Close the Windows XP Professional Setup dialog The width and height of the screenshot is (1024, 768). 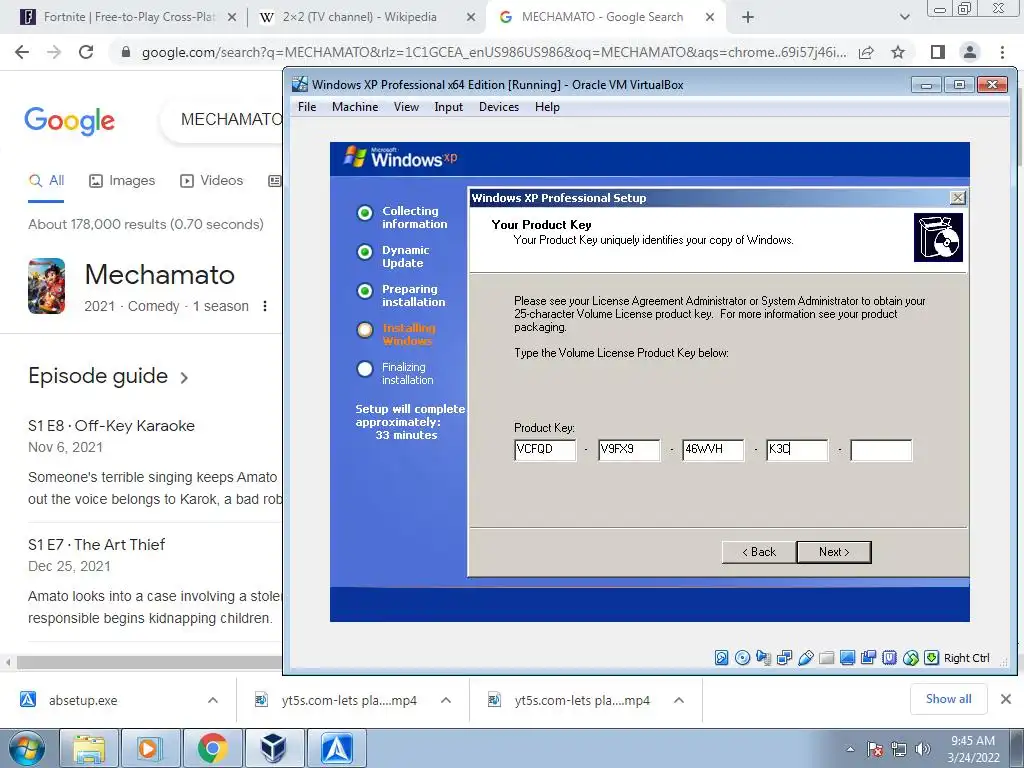pyautogui.click(x=957, y=198)
